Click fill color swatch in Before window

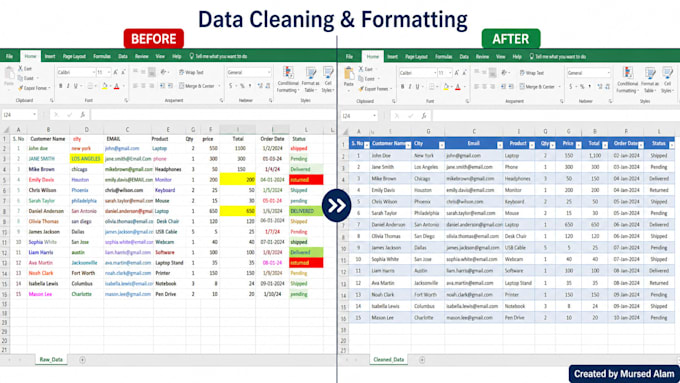coord(105,86)
